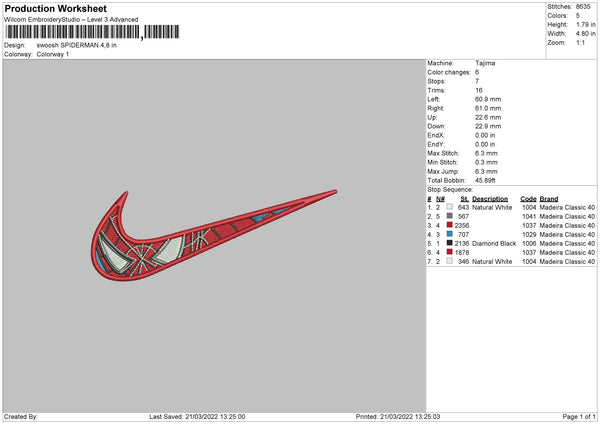
Task: Click the Color changes value '6'
Action: (477, 72)
